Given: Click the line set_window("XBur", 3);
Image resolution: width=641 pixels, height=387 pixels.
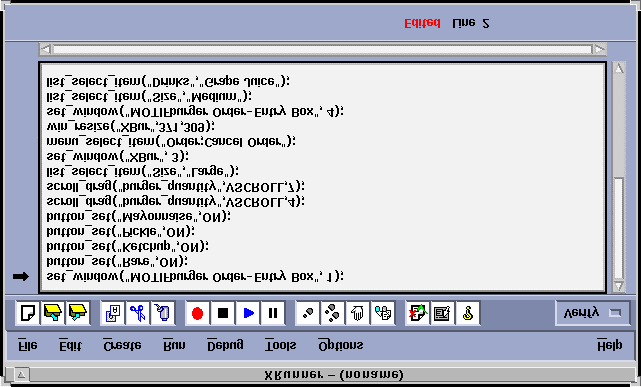Looking at the screenshot, I should click(x=117, y=156).
